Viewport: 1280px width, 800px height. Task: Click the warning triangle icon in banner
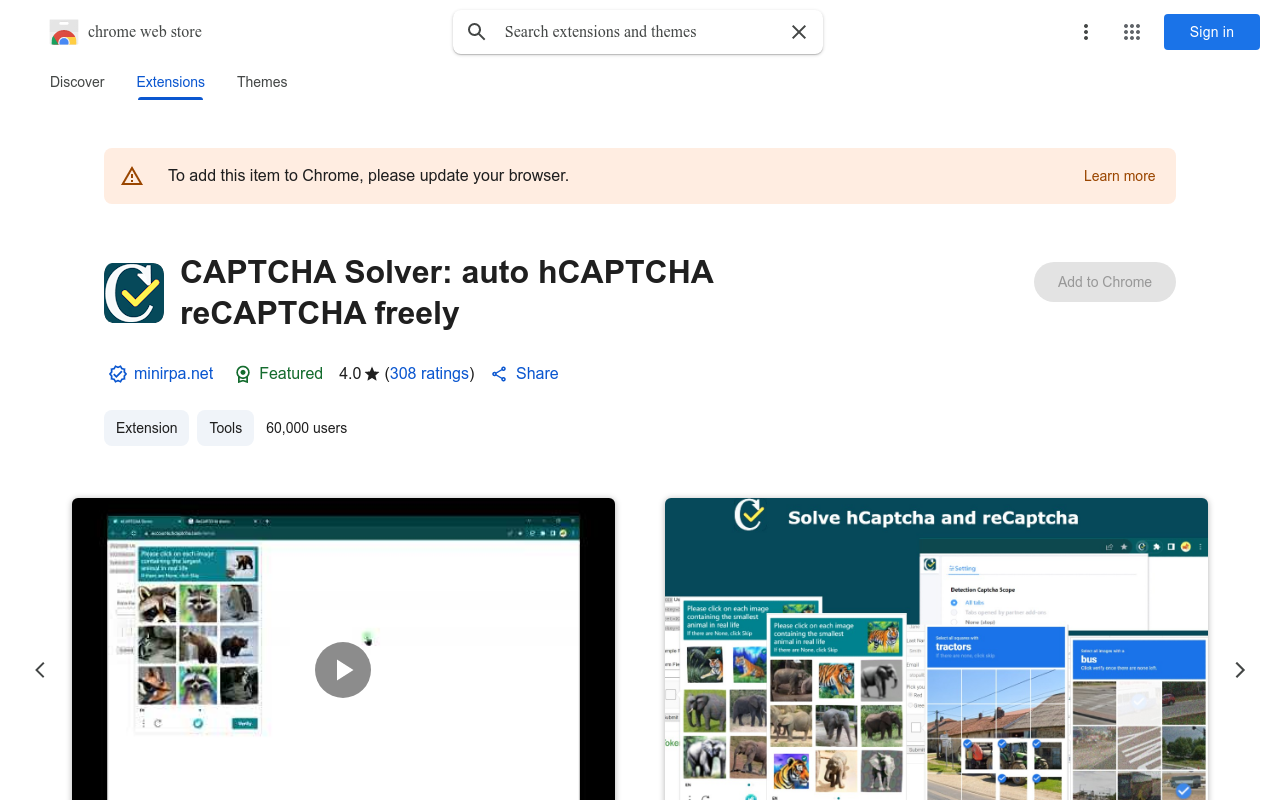coord(132,176)
